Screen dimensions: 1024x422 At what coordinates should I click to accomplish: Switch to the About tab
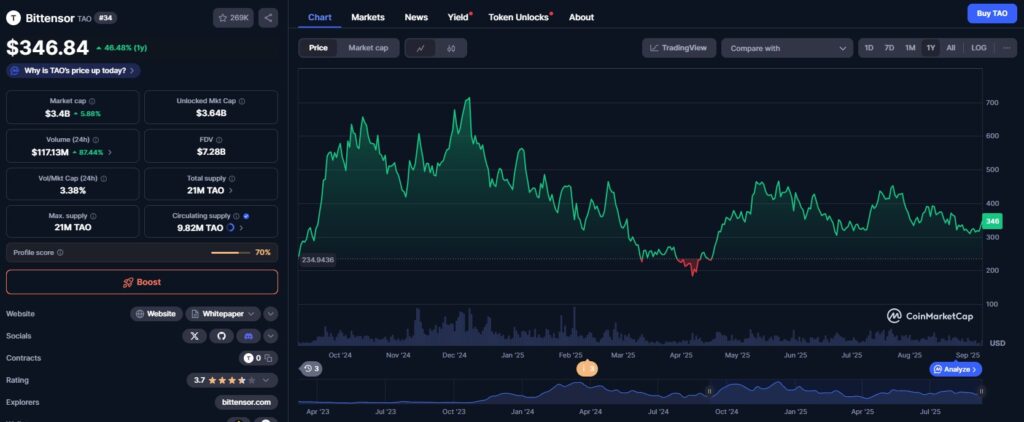click(581, 17)
